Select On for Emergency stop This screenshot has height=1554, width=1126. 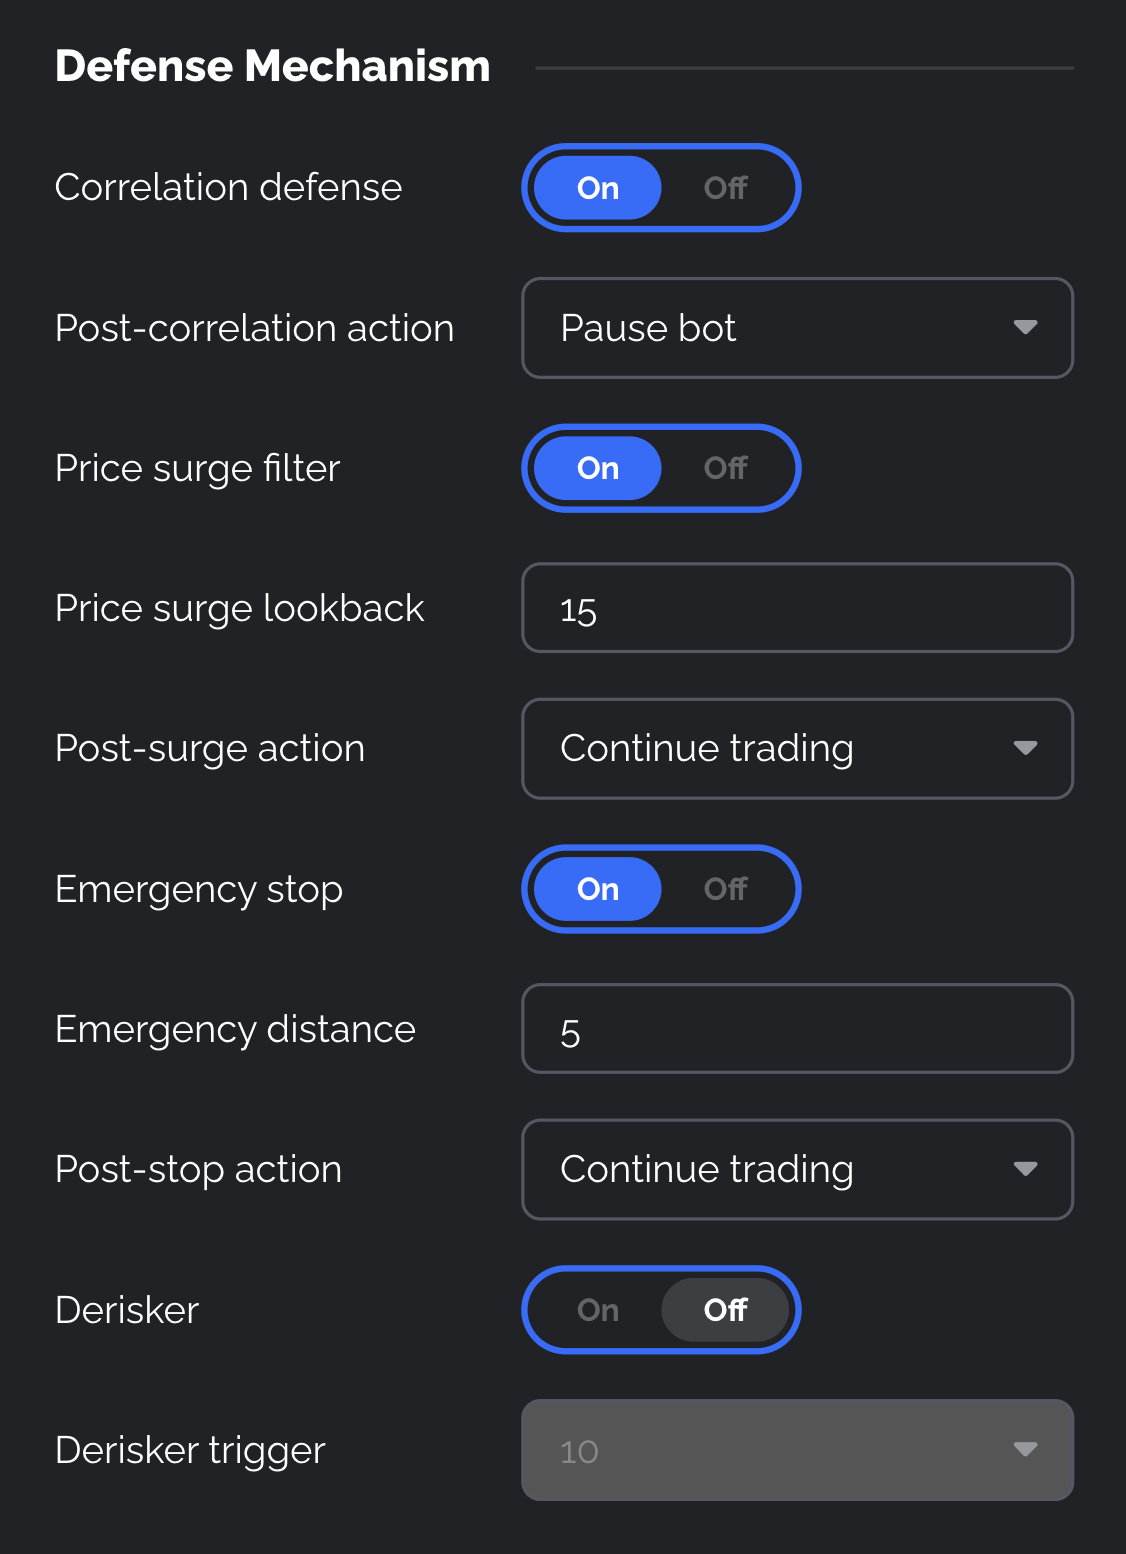click(x=598, y=889)
